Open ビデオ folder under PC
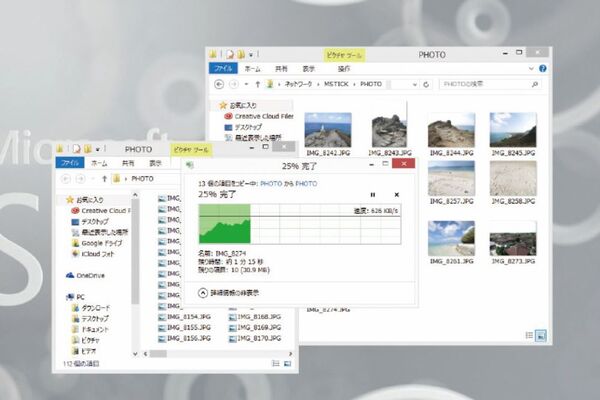600x400 pixels. [84, 351]
